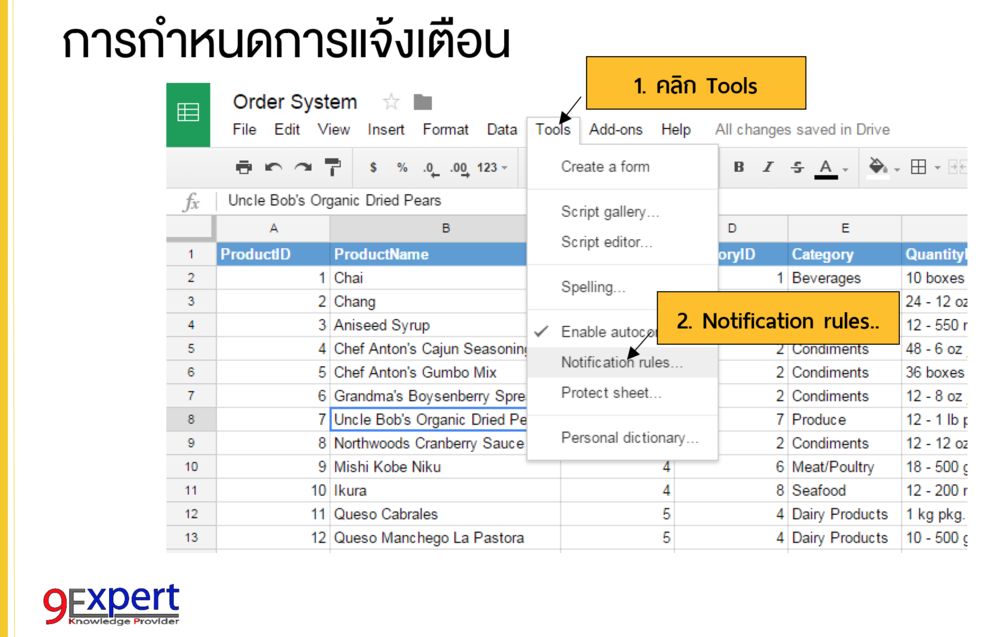
Task: Toggle italic formatting
Action: pyautogui.click(x=767, y=167)
